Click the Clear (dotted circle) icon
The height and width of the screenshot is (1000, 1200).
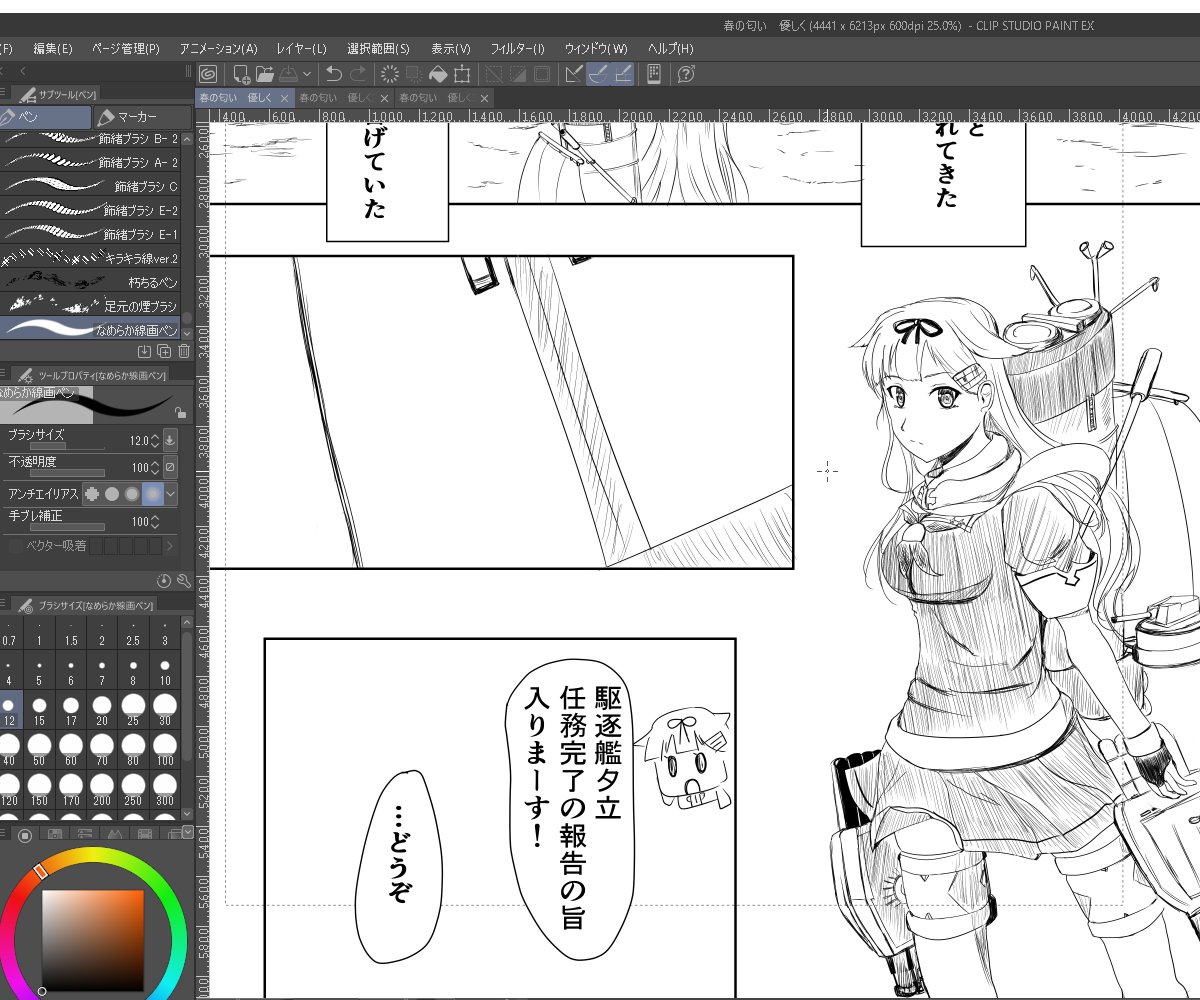pyautogui.click(x=390, y=73)
